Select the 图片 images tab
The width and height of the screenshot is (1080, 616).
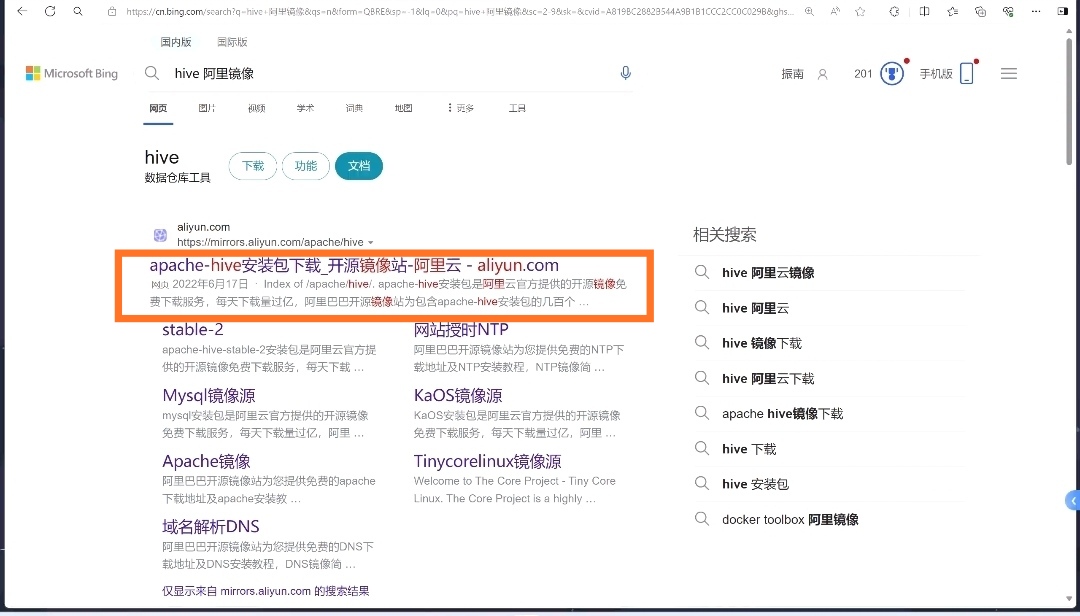click(207, 107)
